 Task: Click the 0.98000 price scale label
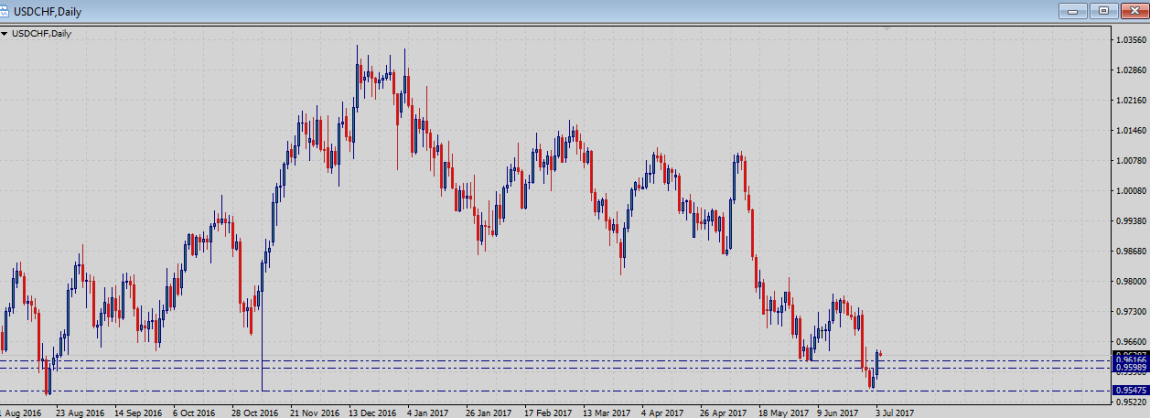point(1130,282)
